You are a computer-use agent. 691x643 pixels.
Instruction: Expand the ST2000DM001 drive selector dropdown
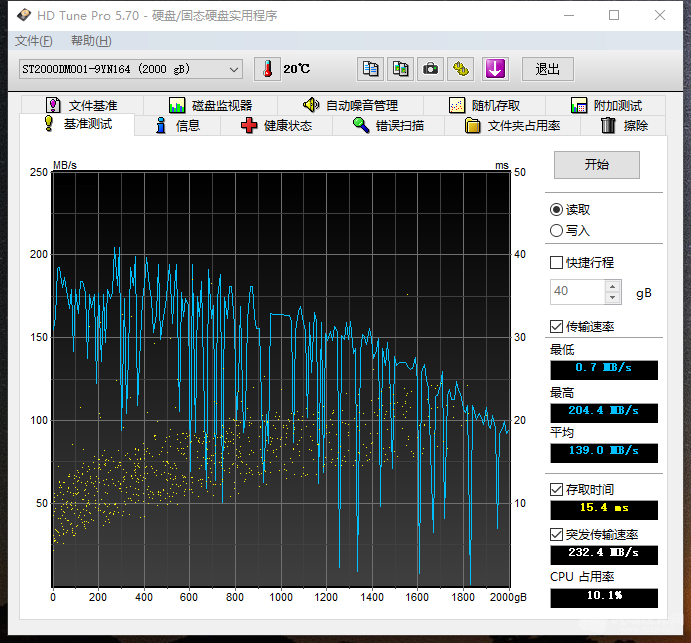[131, 69]
